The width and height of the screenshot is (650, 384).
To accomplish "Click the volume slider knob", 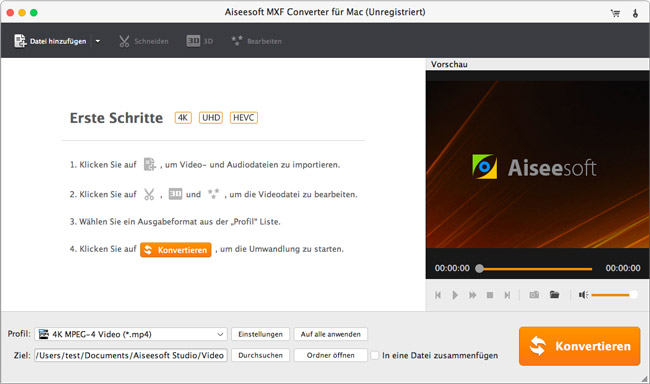I will pos(633,295).
